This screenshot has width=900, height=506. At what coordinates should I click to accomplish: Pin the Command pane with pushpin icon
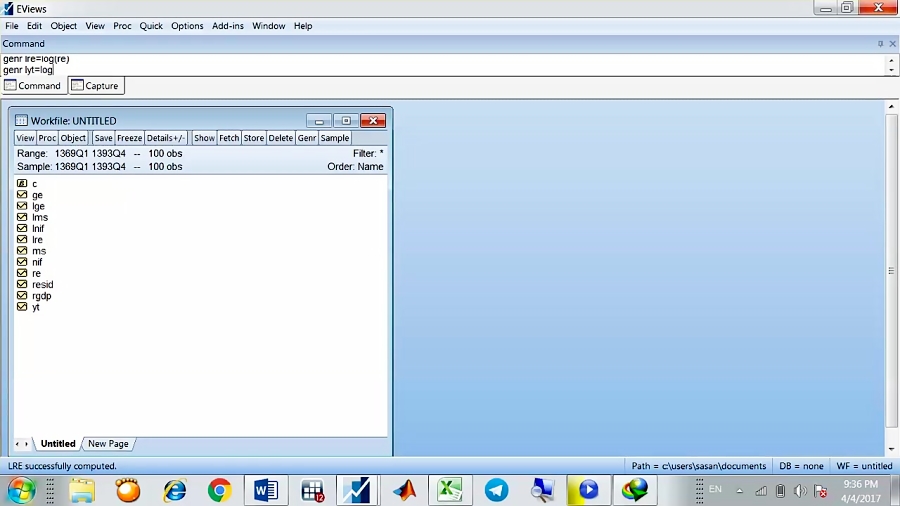880,44
